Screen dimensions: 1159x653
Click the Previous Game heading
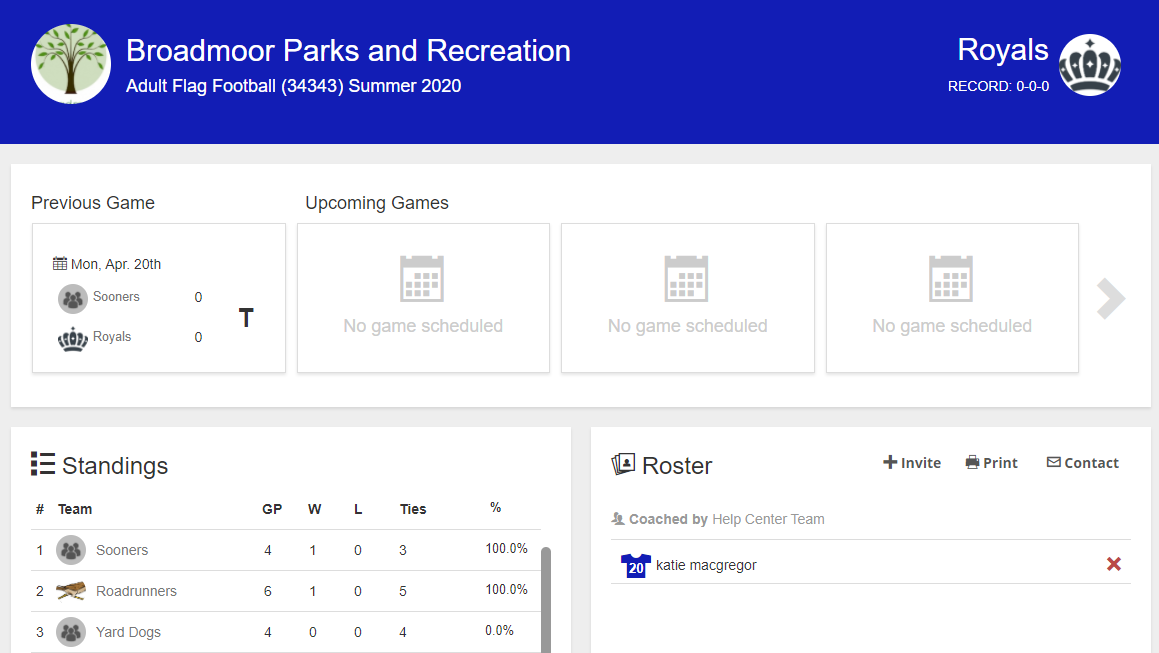93,203
